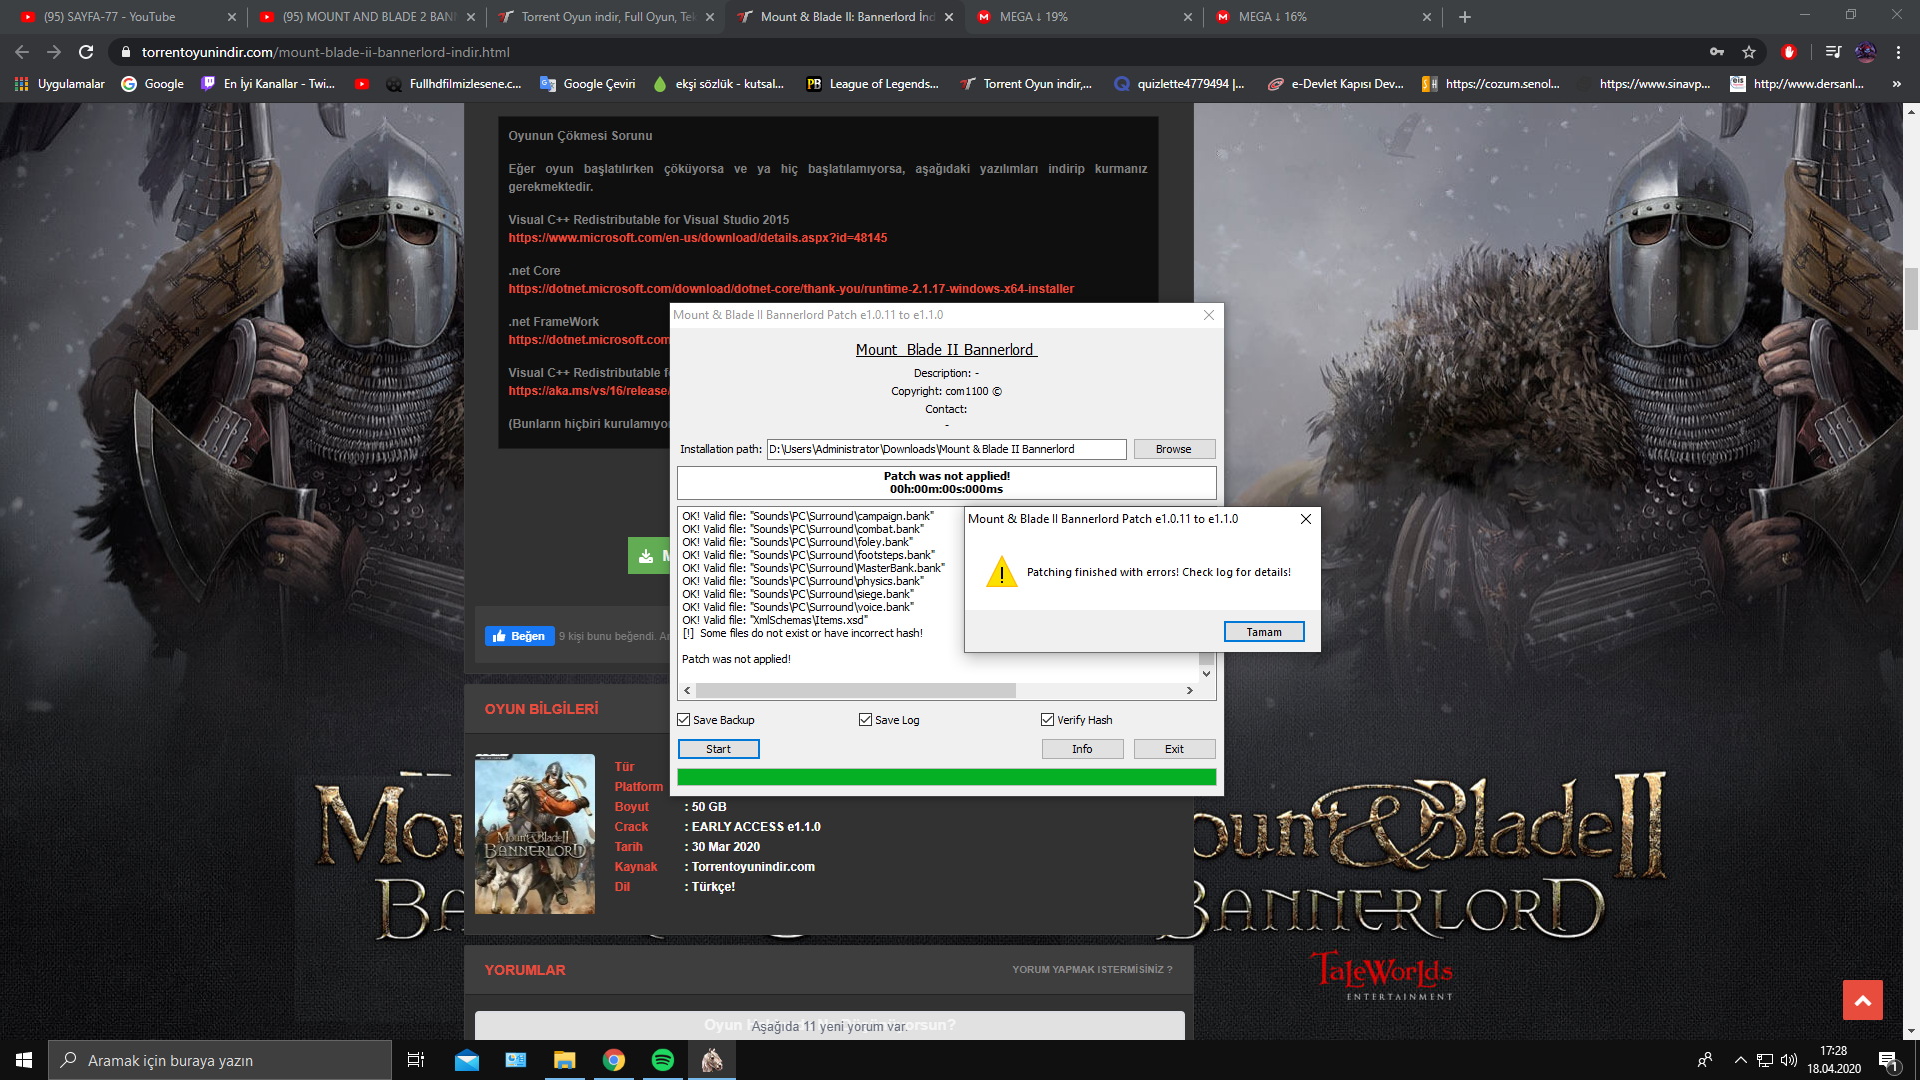
Task: Open the Uygulamalar apps shortcut
Action: pyautogui.click(x=60, y=84)
